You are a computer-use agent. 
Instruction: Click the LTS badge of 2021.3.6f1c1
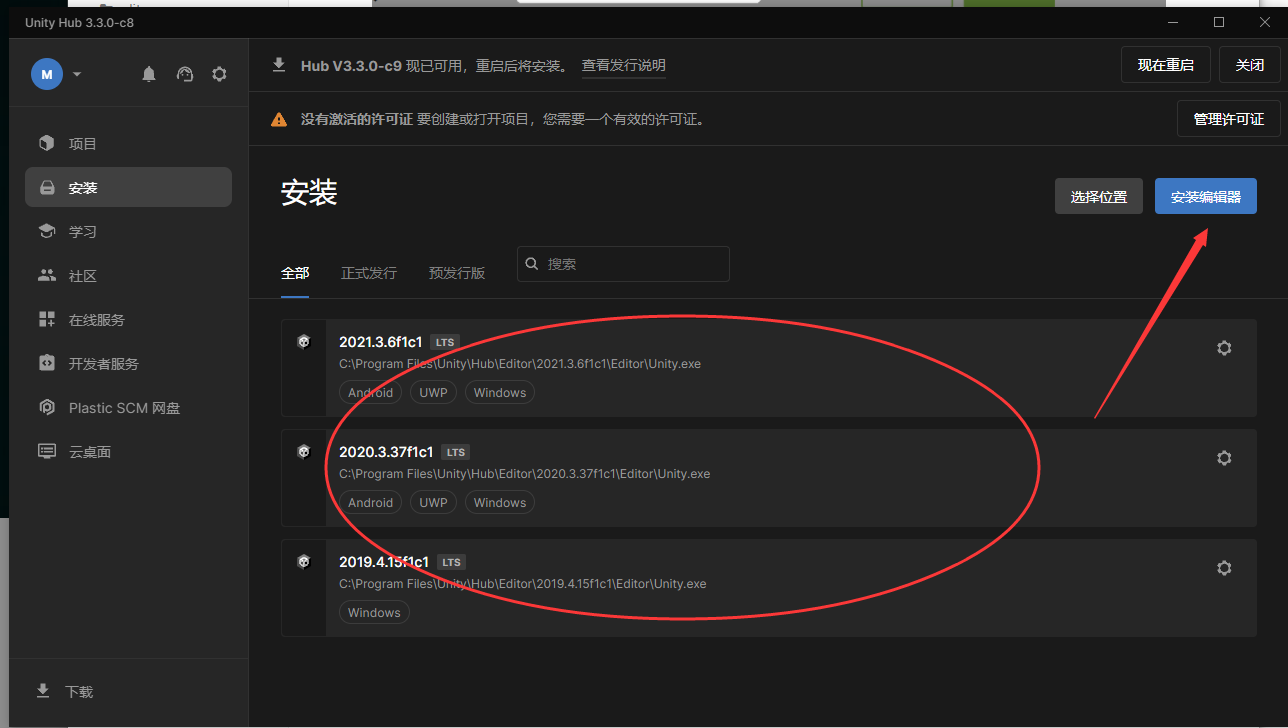click(445, 342)
